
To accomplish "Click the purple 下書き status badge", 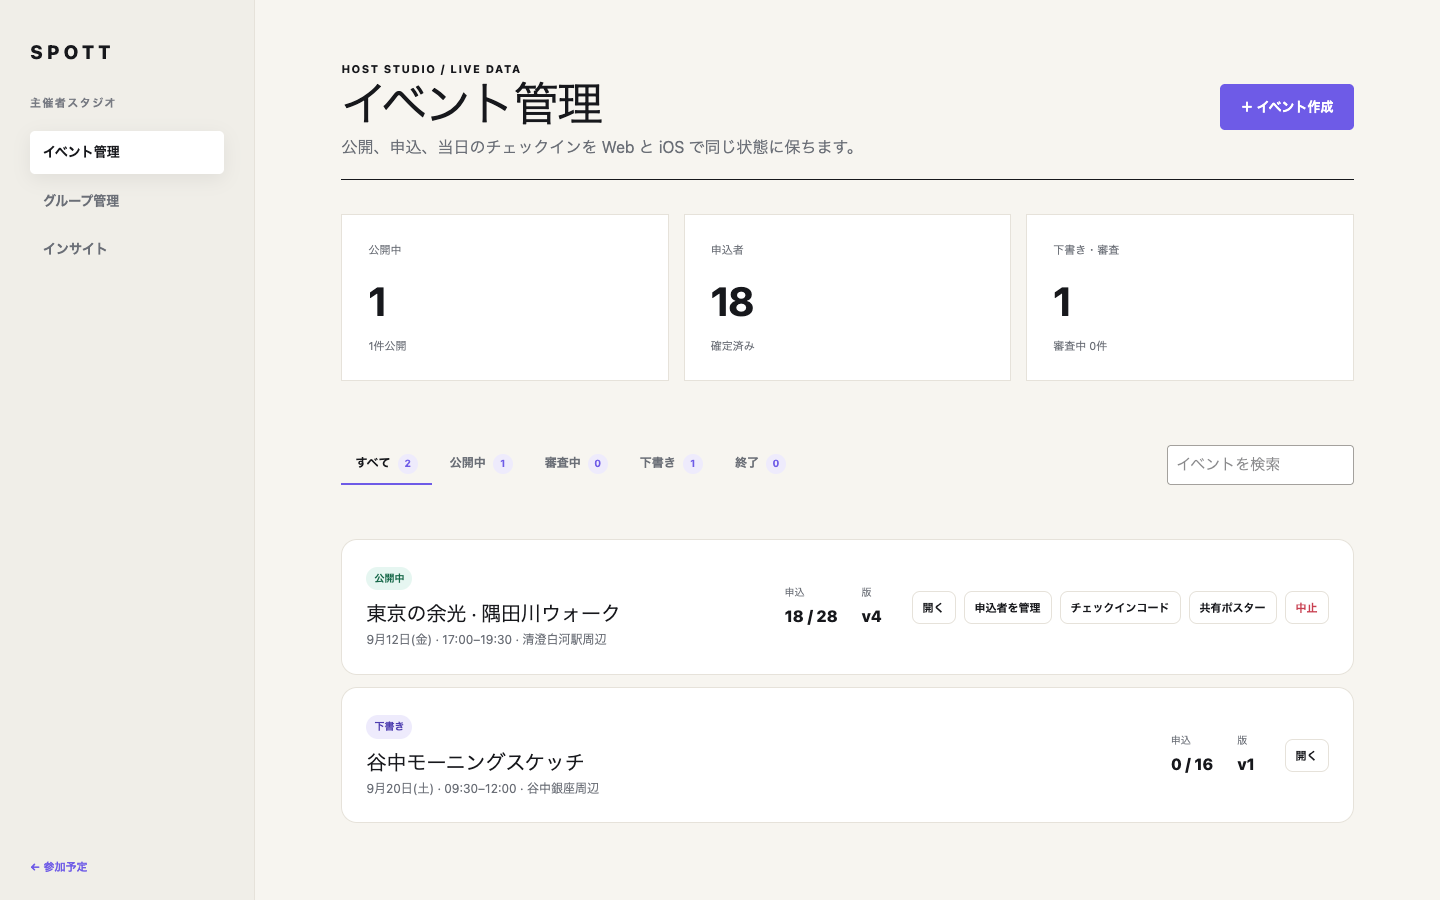I will (x=389, y=726).
